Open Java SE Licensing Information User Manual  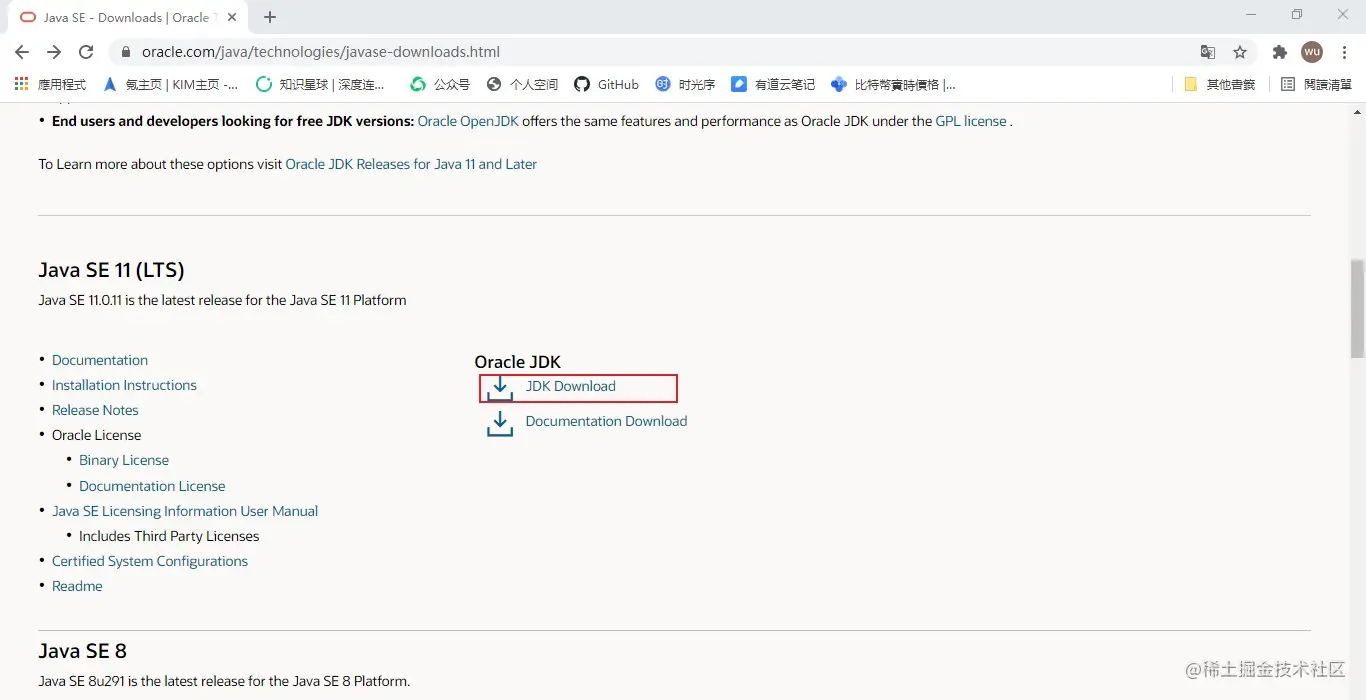click(185, 511)
